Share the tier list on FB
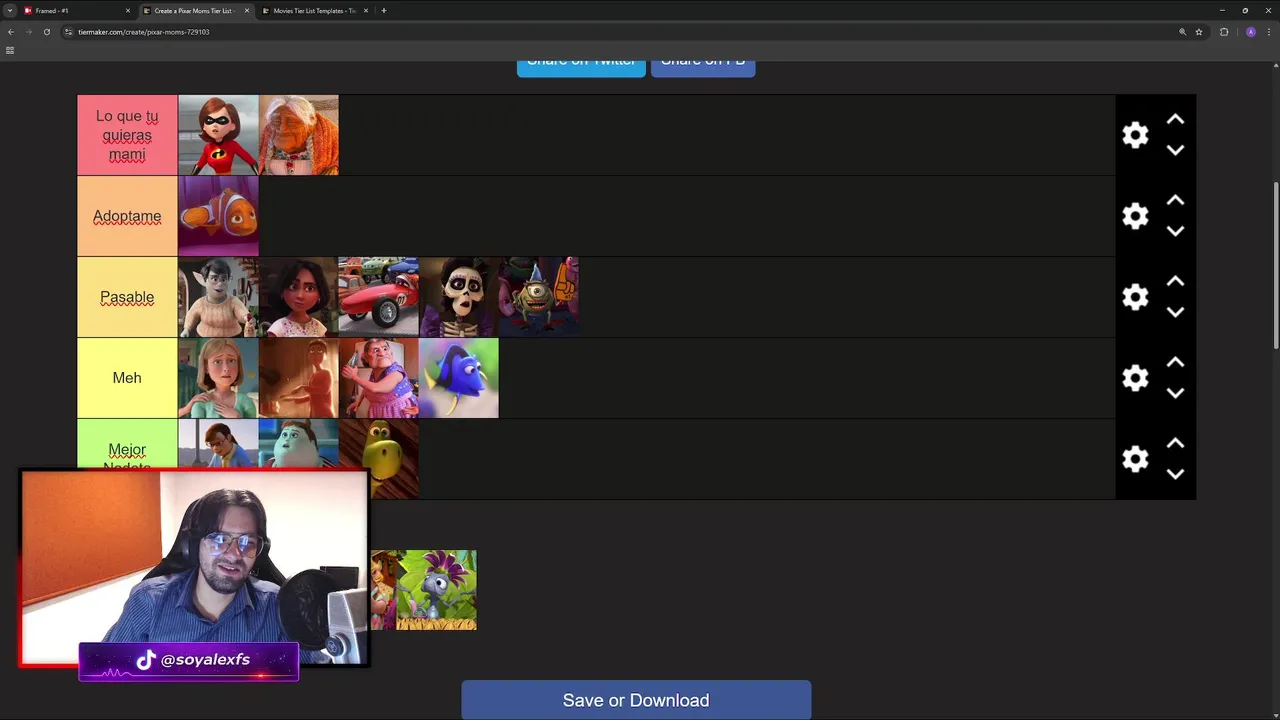 pos(703,67)
